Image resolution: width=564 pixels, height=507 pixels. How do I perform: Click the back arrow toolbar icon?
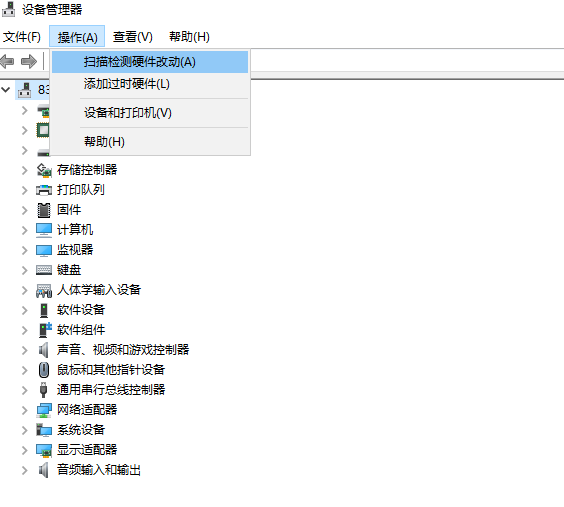coord(8,61)
